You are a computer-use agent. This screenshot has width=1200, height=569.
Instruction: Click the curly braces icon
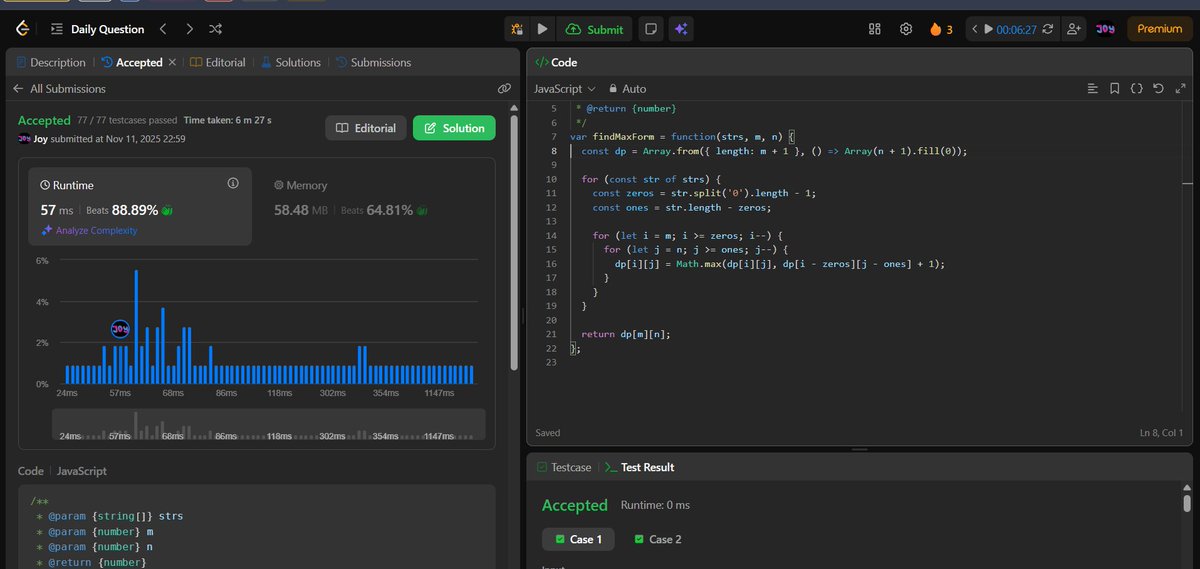[x=1137, y=89]
